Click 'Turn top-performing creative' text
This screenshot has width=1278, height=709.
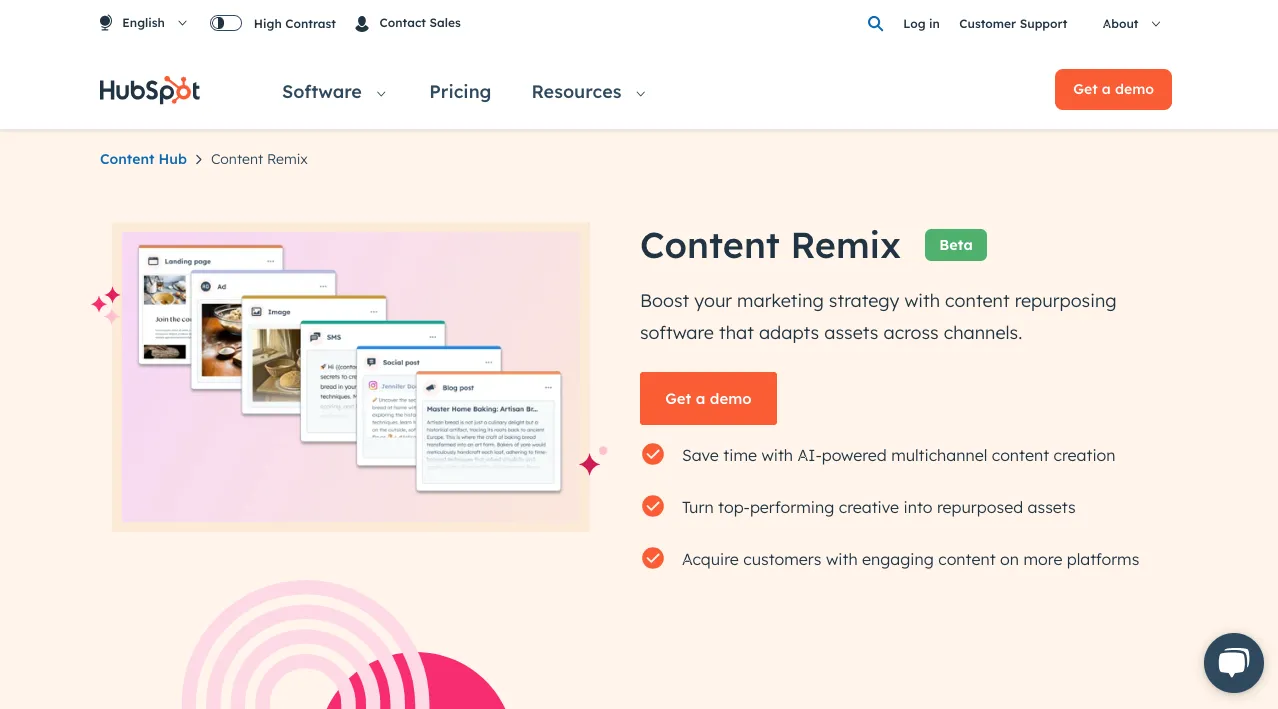point(879,508)
